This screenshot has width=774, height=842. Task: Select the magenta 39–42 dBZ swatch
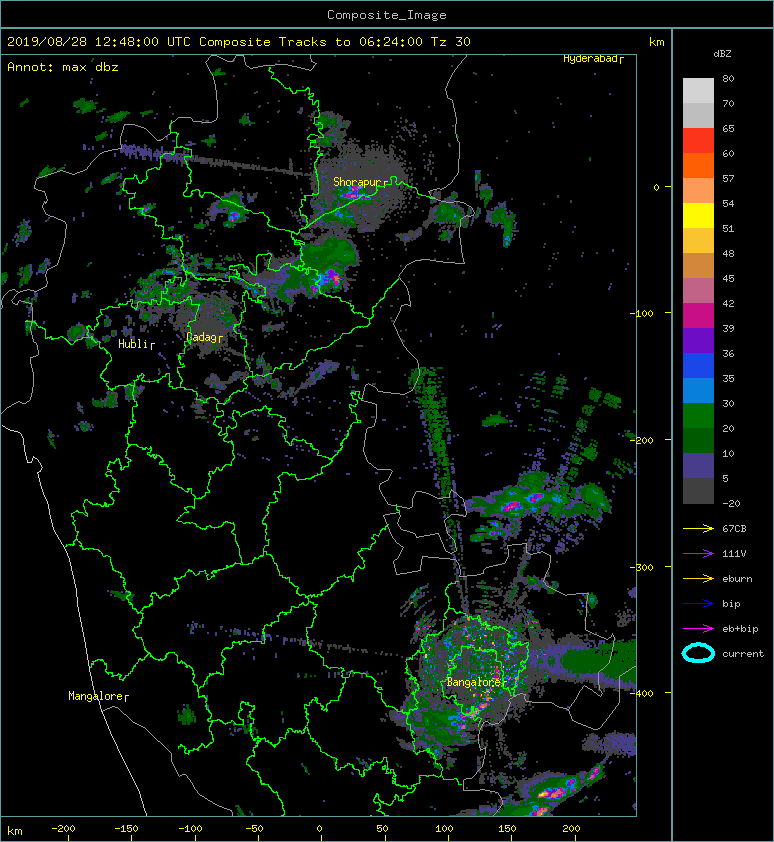tap(698, 316)
